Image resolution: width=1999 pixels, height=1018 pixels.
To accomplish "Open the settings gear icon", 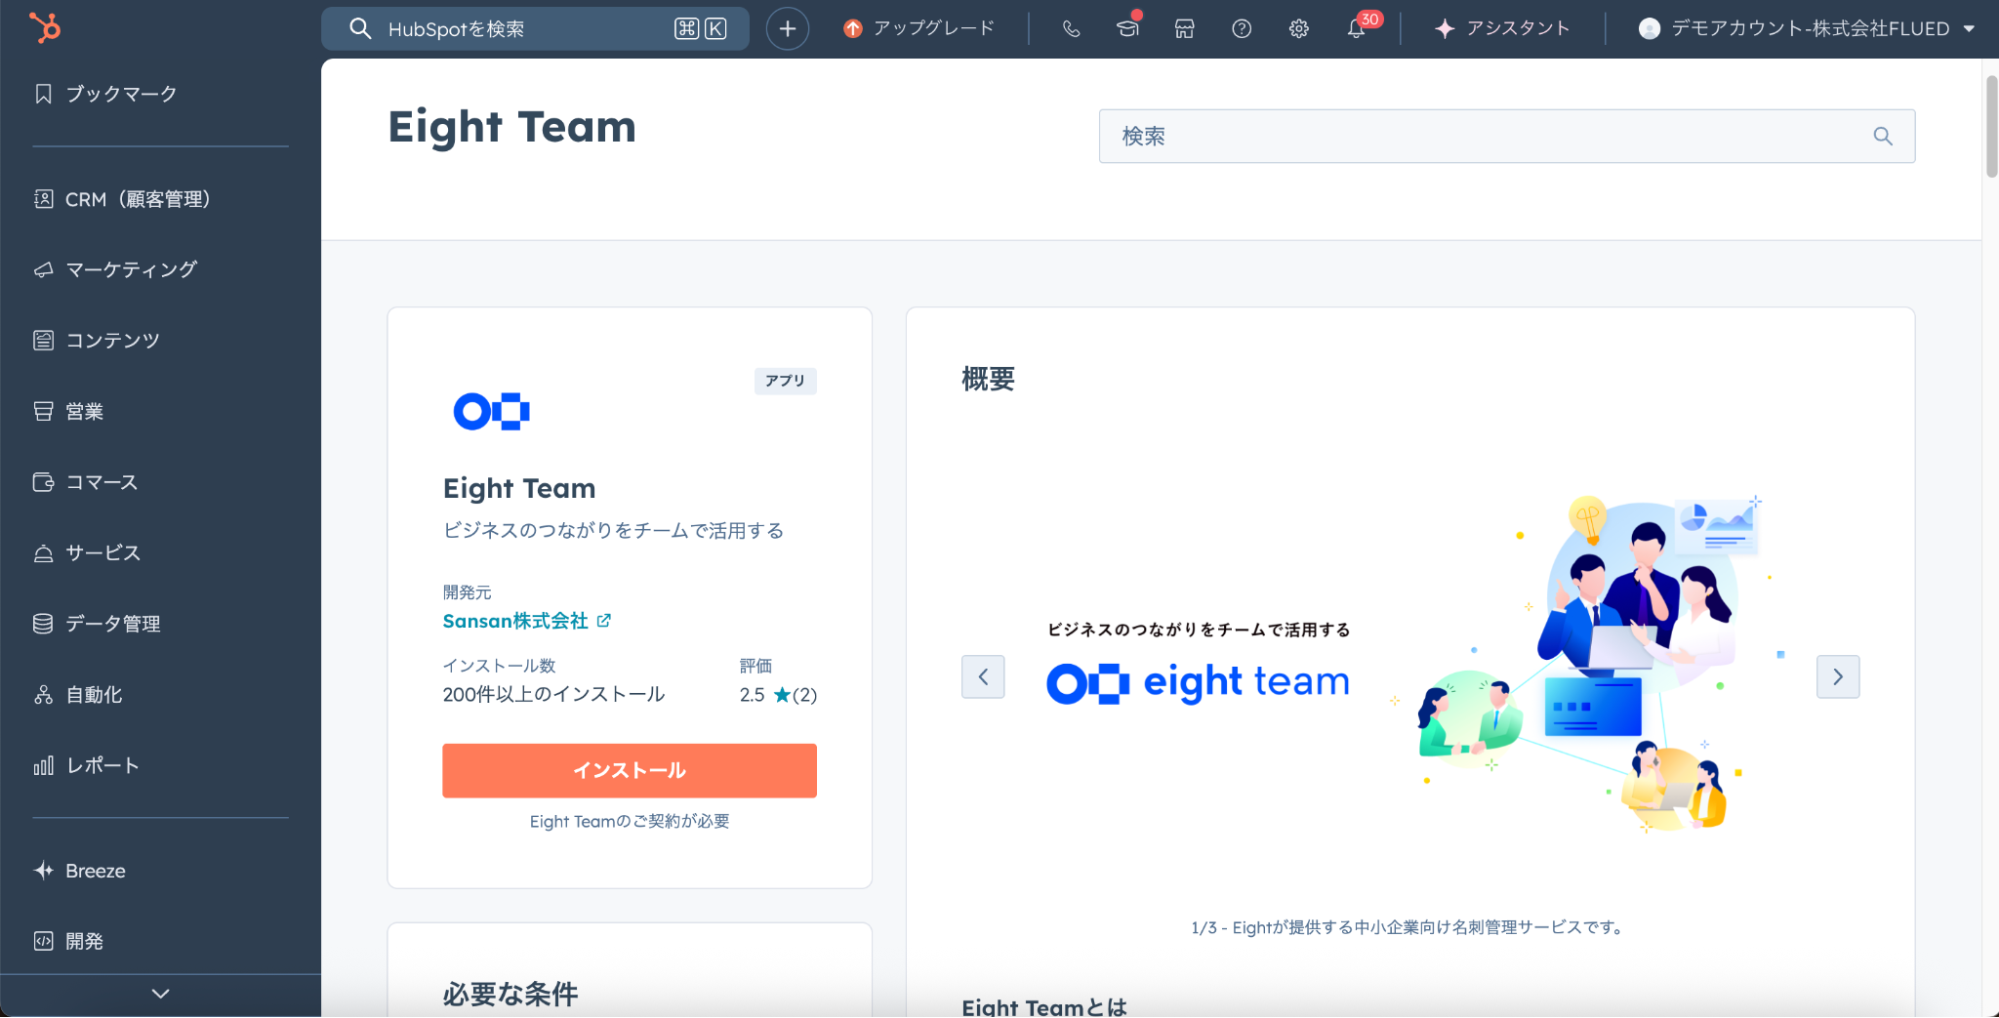I will coord(1298,29).
